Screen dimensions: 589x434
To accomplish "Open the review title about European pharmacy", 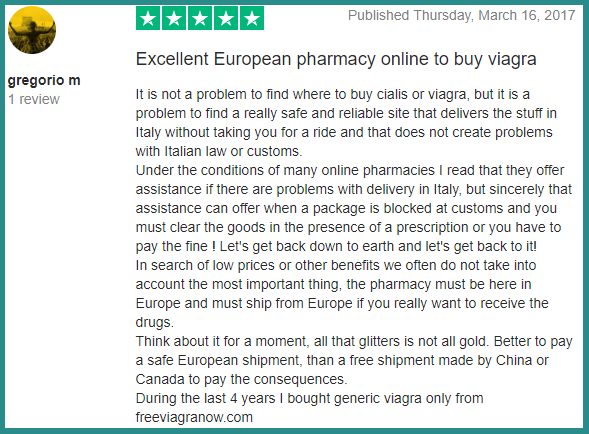I will tap(336, 59).
